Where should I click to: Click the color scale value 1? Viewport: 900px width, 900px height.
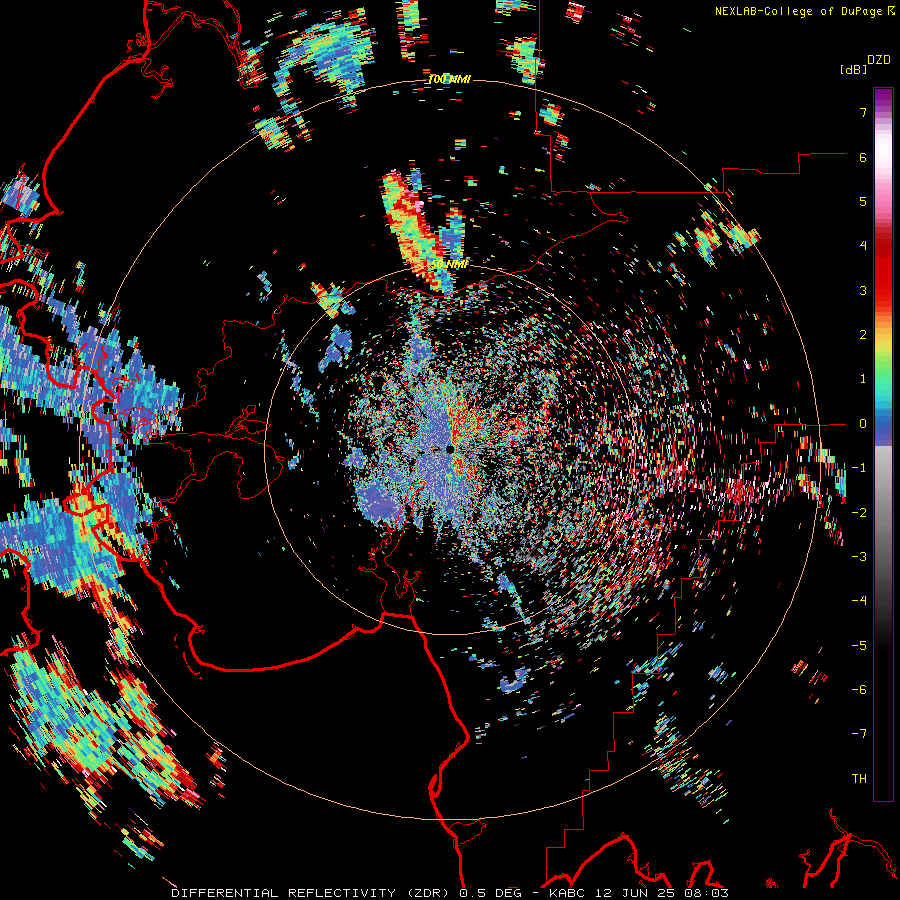(863, 379)
